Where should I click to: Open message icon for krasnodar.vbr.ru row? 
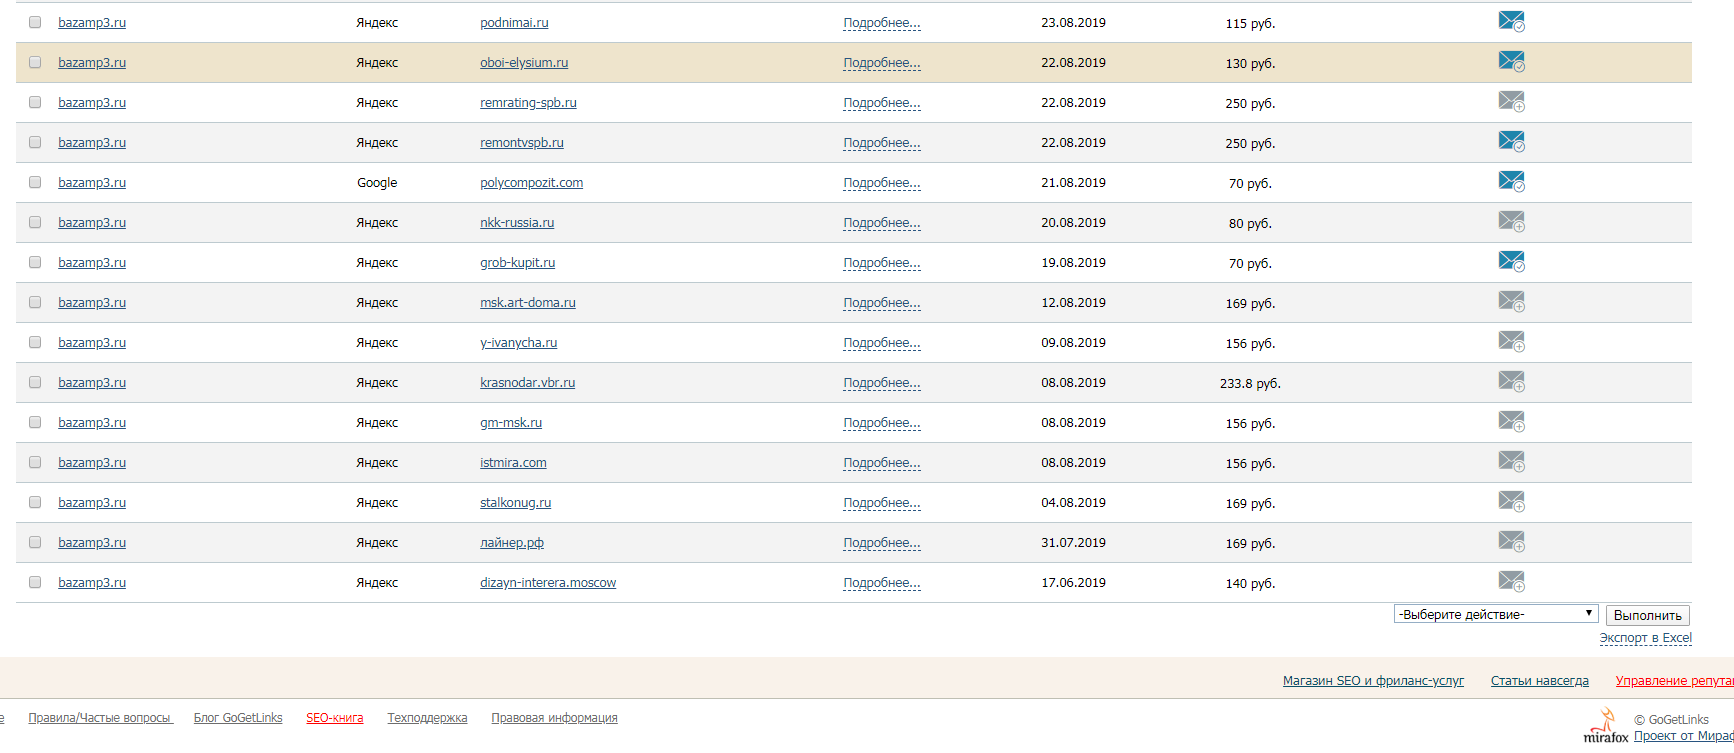pos(1511,381)
